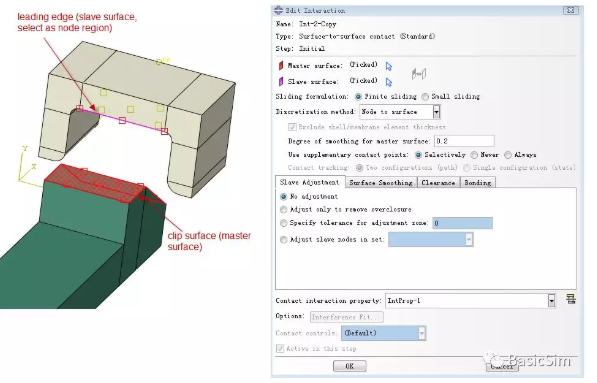Switch to the Surface Smoothing tab
Viewport: 597px width, 383px height.
pos(381,183)
